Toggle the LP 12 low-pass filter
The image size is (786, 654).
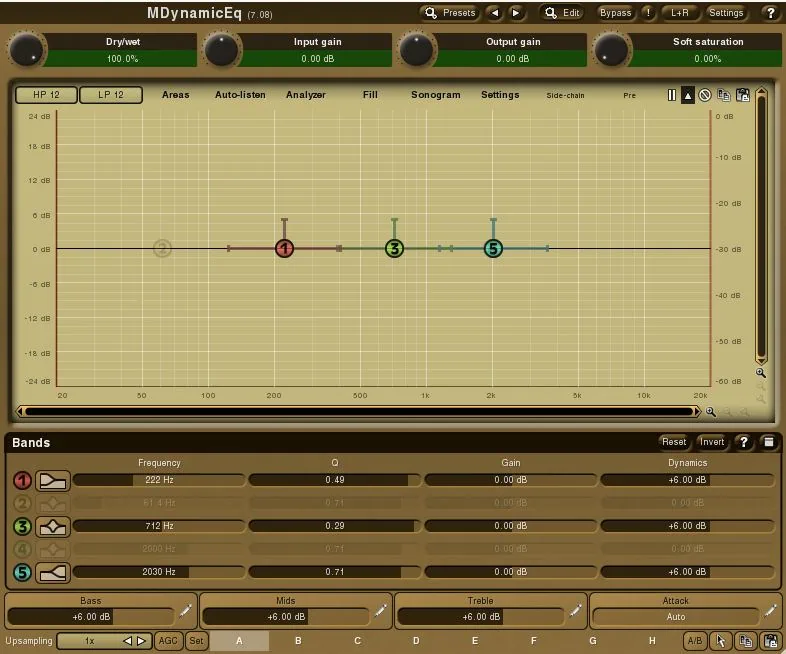(x=111, y=95)
